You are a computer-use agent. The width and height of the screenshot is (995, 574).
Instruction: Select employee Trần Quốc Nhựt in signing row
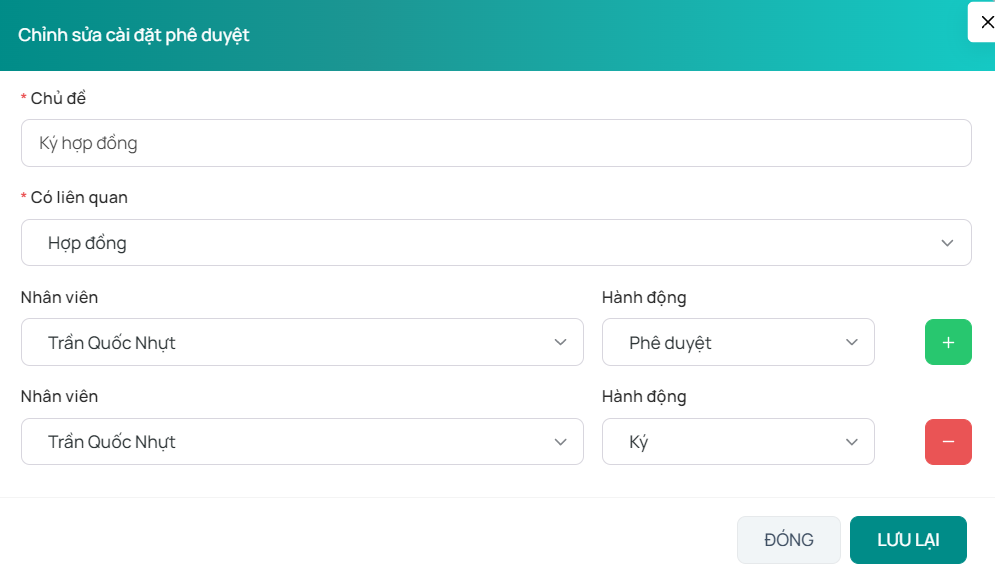300,441
